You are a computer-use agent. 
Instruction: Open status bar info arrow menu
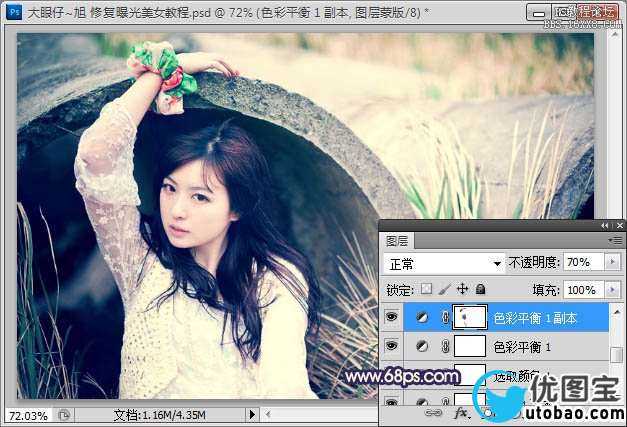[252, 415]
